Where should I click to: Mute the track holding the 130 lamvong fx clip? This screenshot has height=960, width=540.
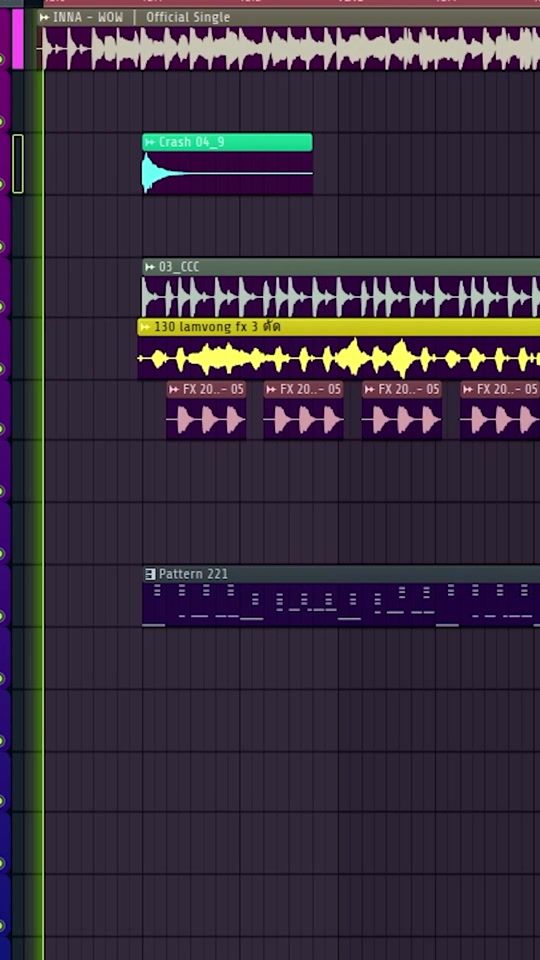pos(2,369)
